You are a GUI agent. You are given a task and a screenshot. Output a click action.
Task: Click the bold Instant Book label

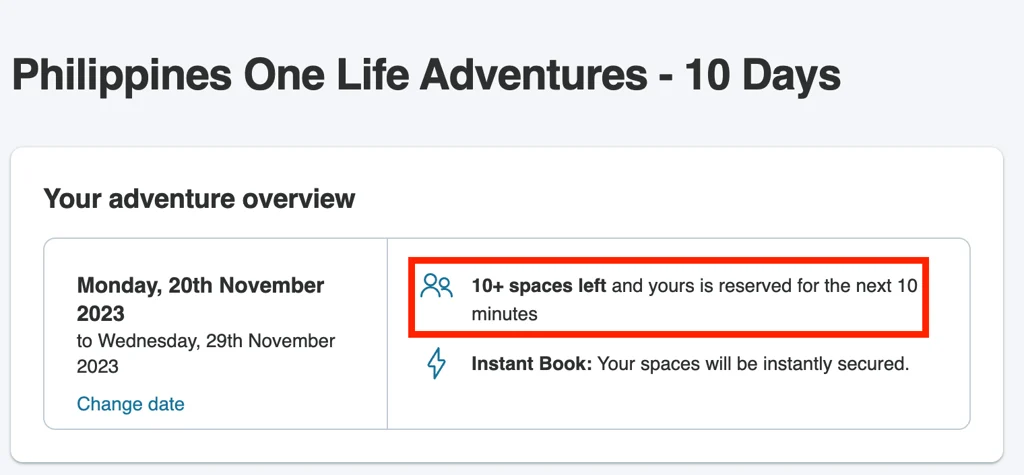coord(532,364)
